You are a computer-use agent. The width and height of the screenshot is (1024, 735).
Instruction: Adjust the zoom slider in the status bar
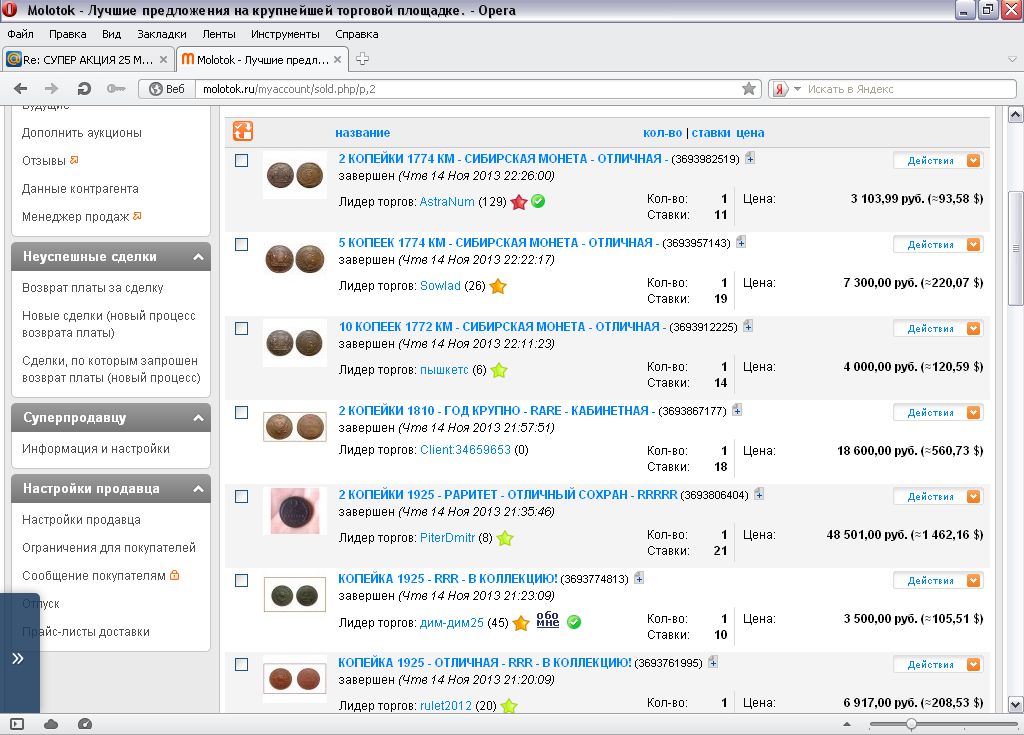point(911,724)
